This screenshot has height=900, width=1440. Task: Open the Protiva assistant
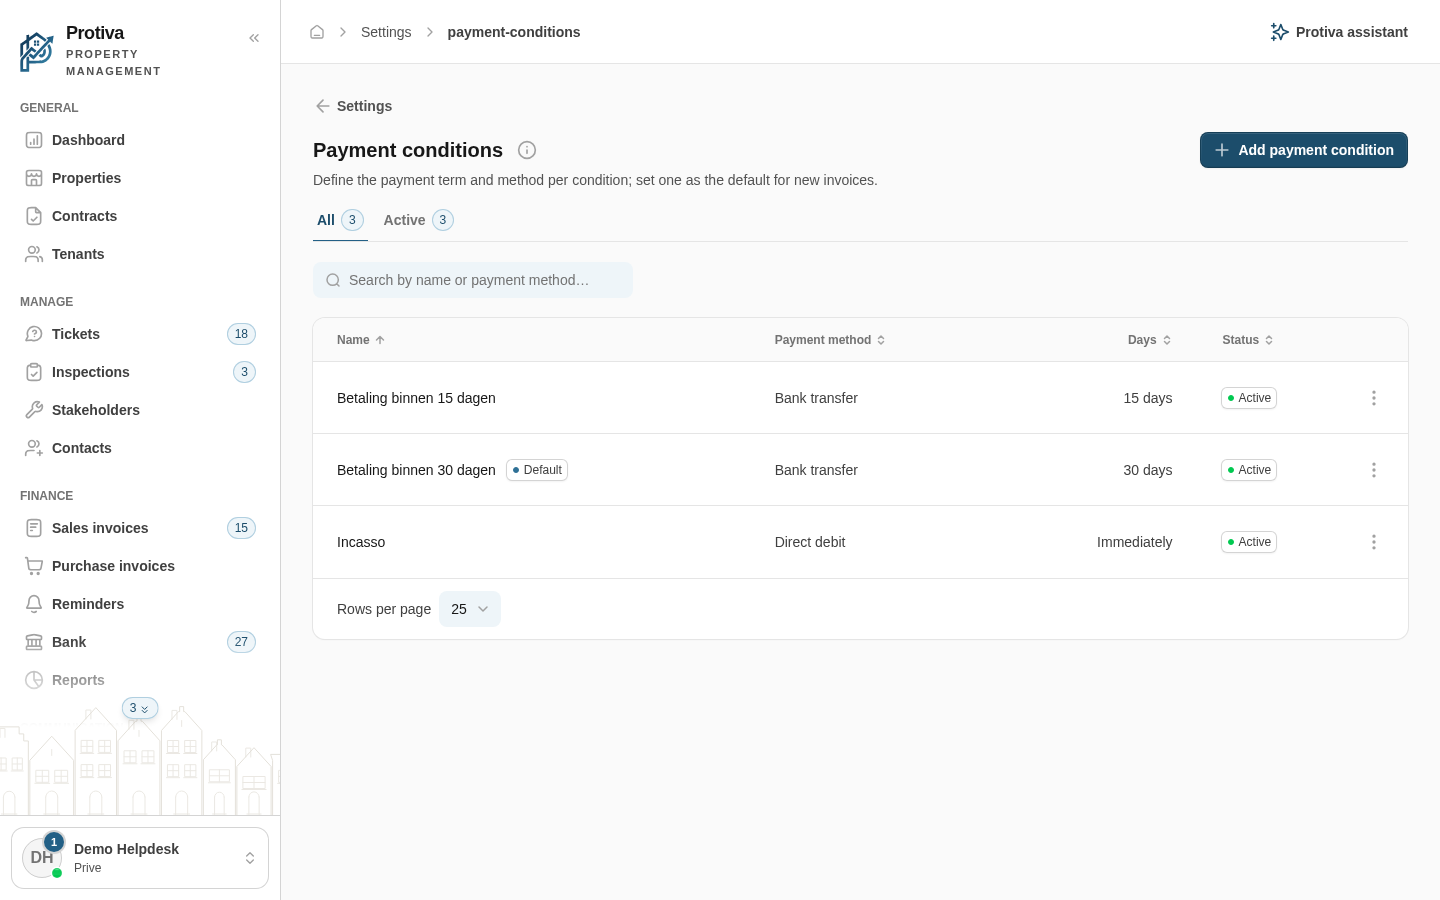[1339, 32]
